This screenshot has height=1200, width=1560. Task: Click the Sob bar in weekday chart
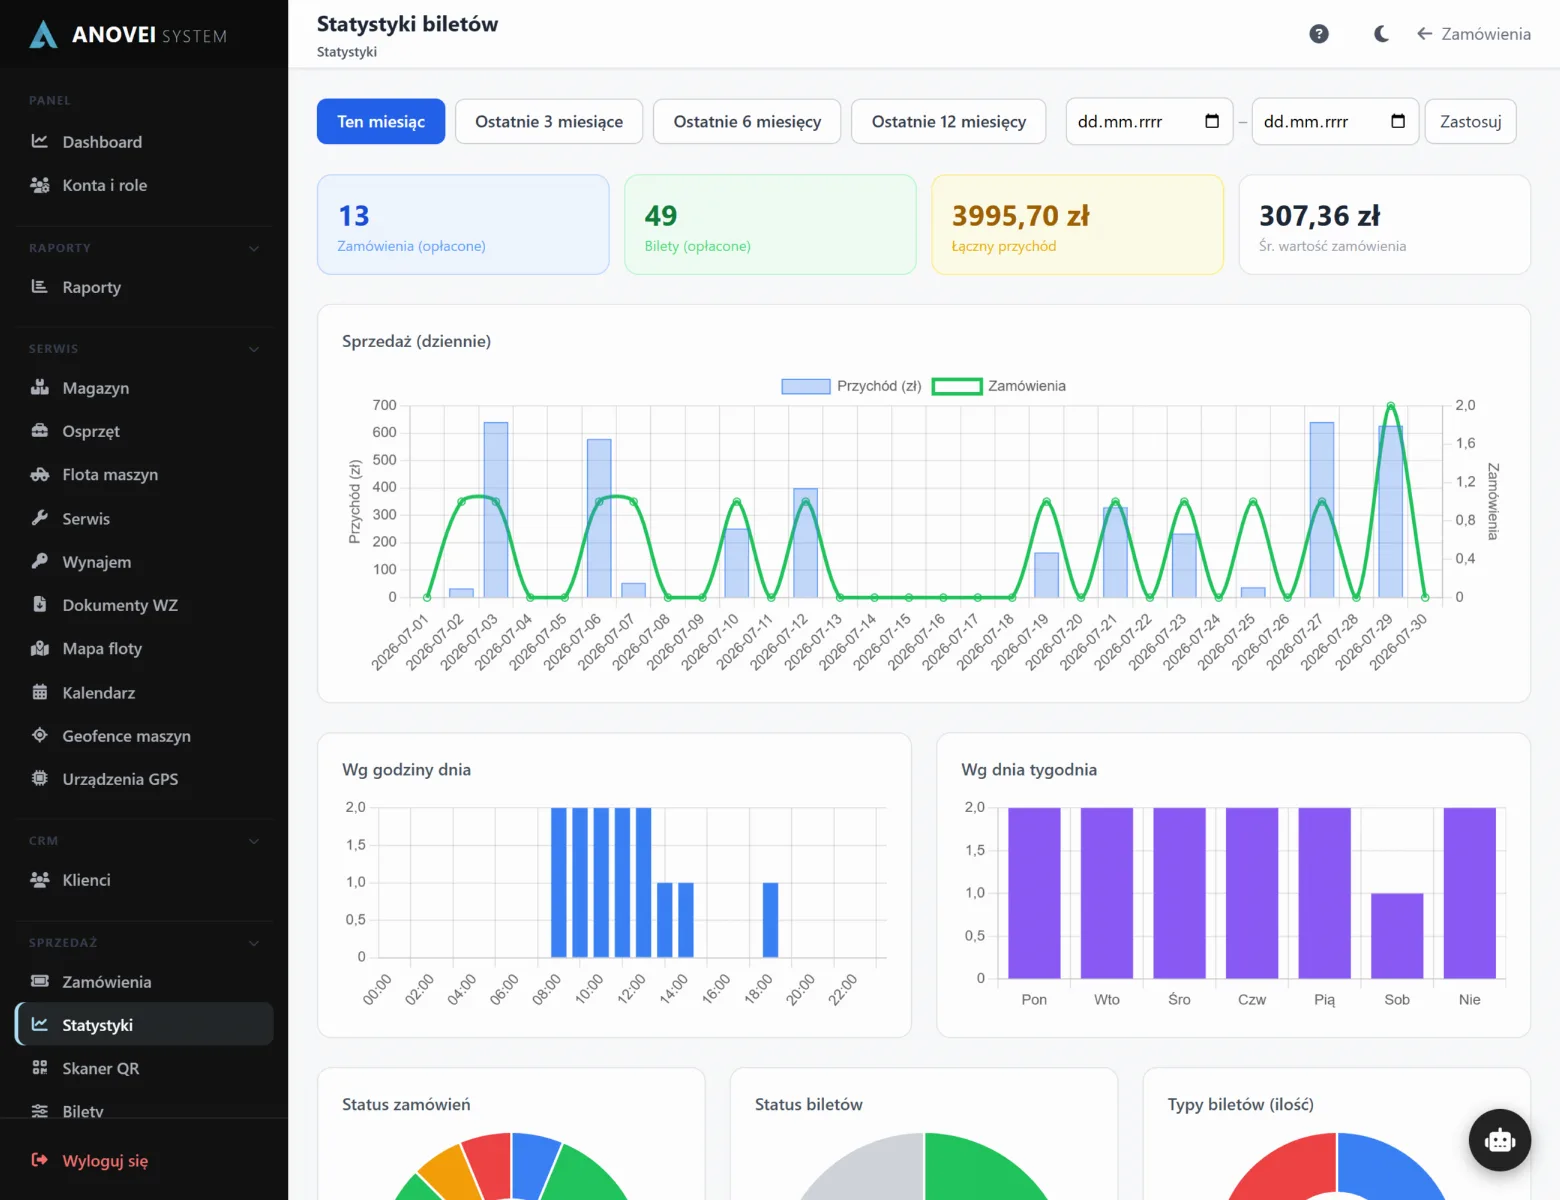1397,936
